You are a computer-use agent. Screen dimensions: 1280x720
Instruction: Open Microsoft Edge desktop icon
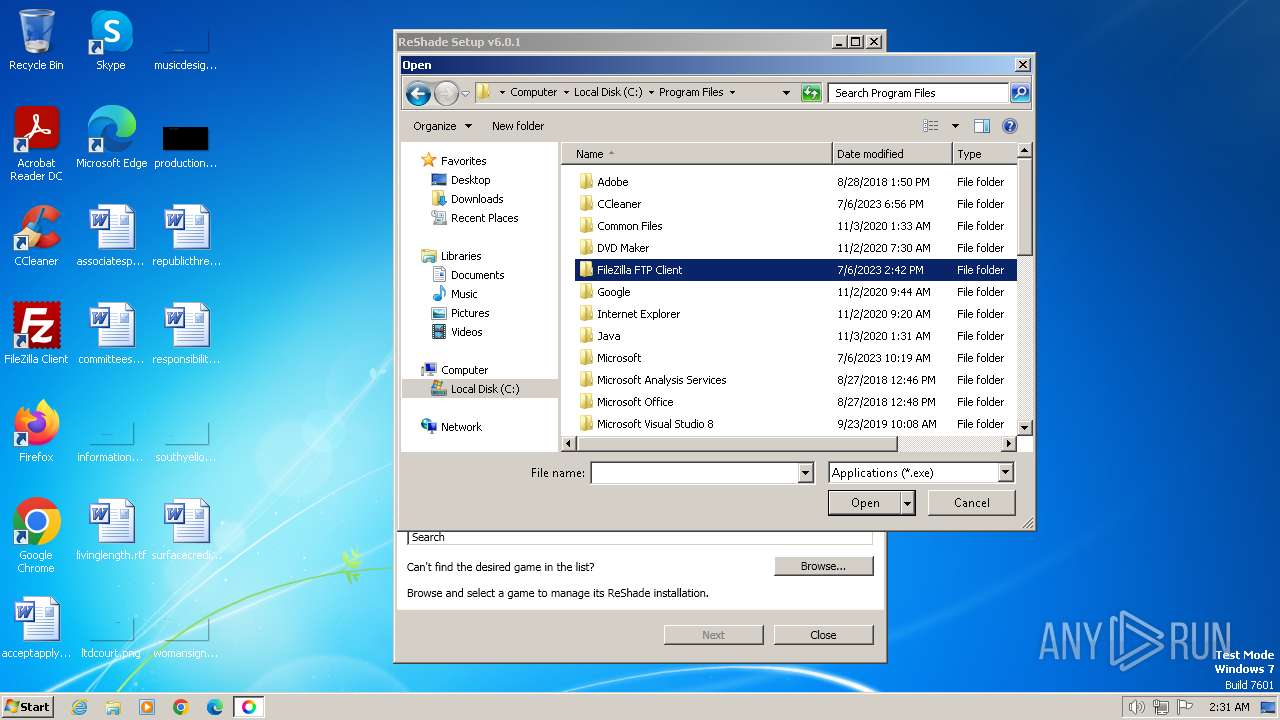tap(111, 138)
